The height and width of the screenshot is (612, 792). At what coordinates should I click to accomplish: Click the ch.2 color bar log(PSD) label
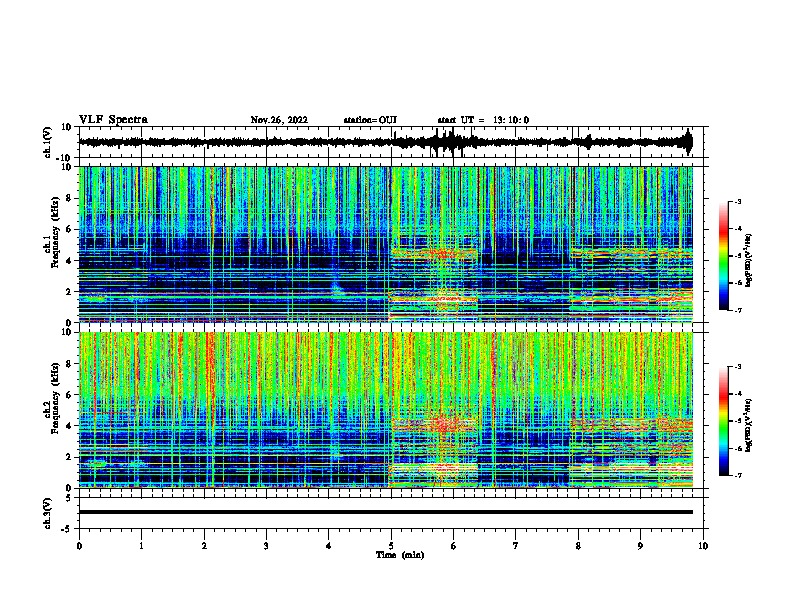pyautogui.click(x=749, y=425)
